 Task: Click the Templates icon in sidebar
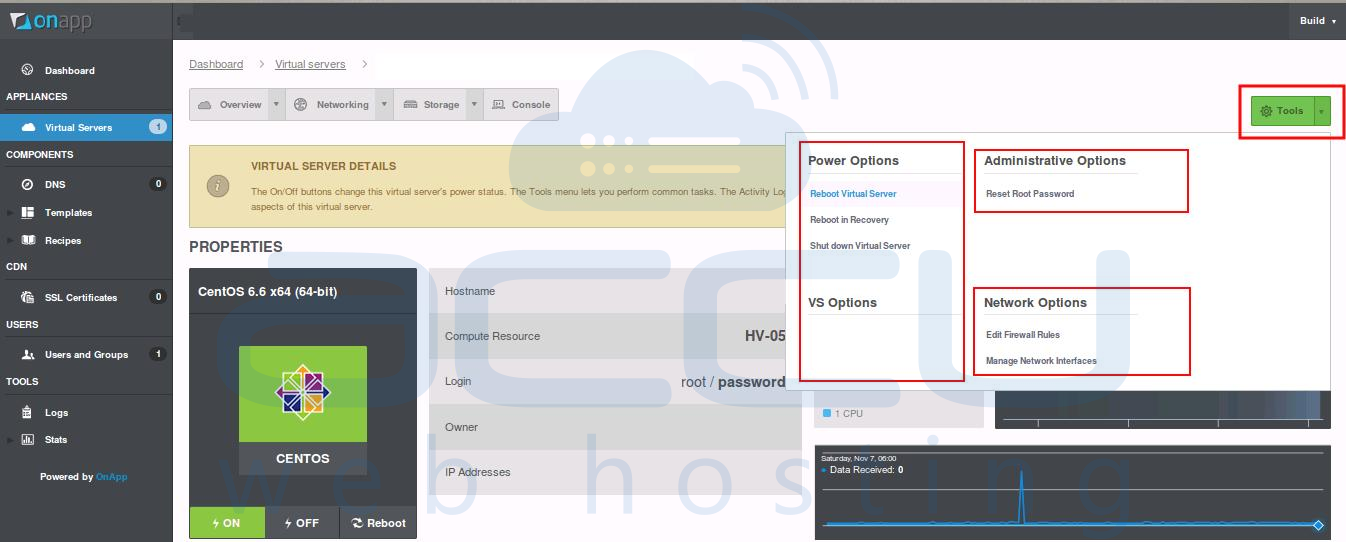tap(28, 212)
